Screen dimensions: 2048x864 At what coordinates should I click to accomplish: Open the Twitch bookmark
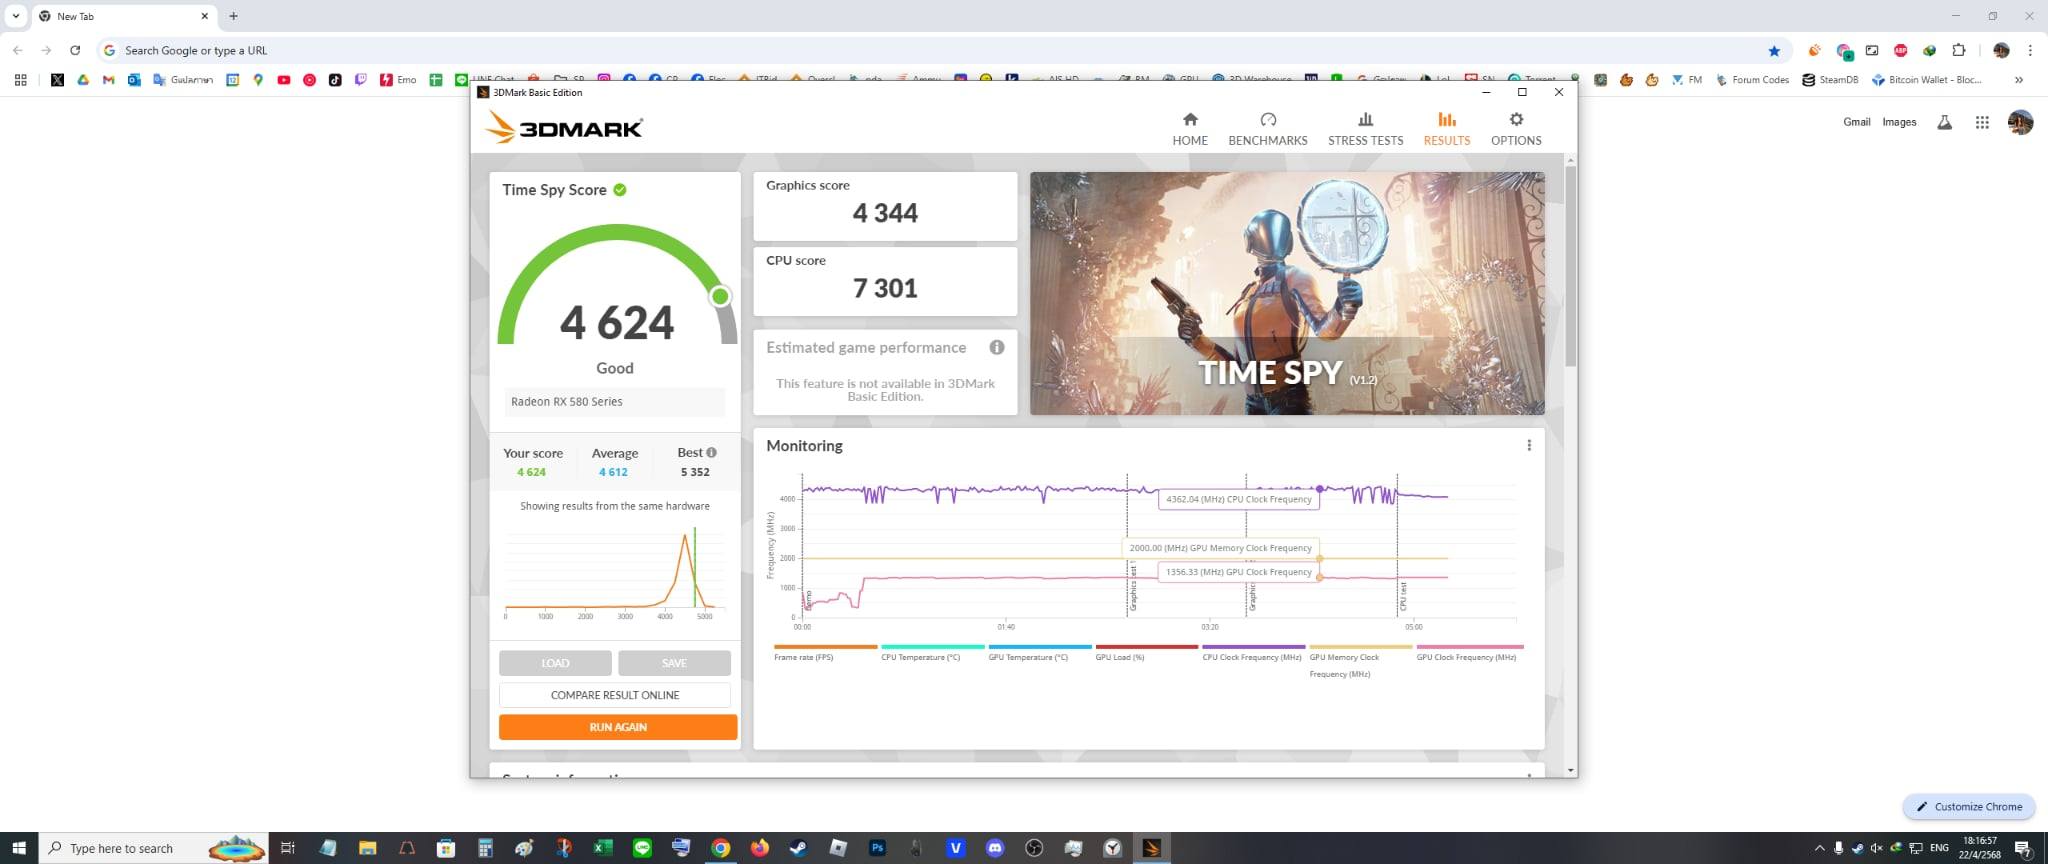360,80
